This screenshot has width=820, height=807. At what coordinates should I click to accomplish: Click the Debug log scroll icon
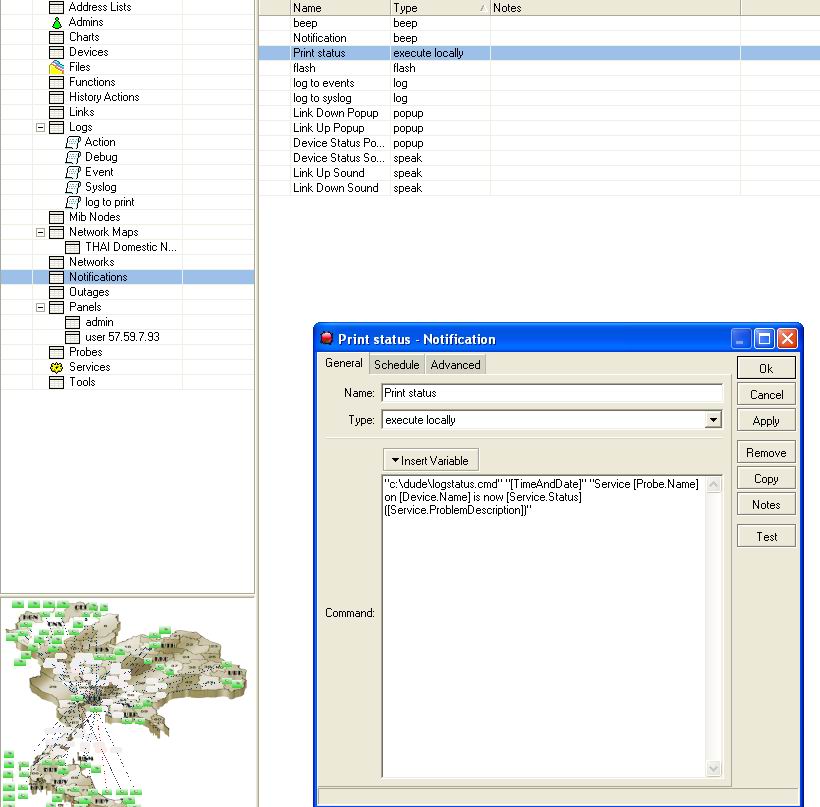[x=73, y=157]
